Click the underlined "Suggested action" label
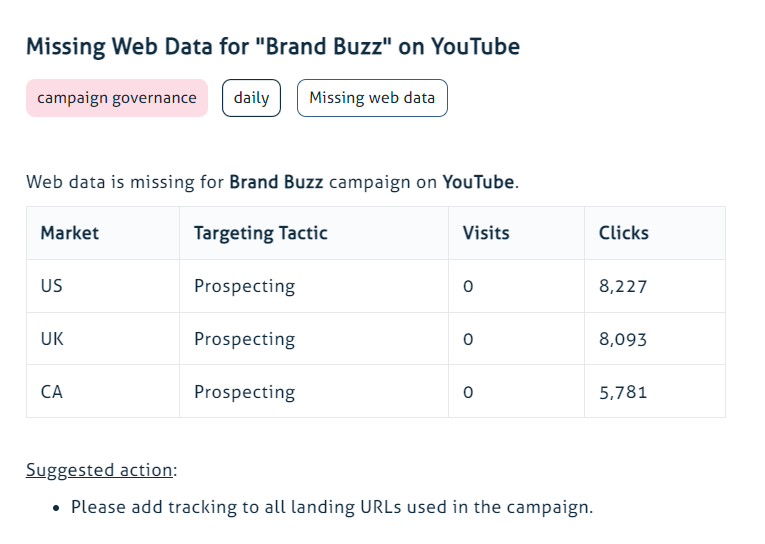The width and height of the screenshot is (765, 544). (101, 470)
